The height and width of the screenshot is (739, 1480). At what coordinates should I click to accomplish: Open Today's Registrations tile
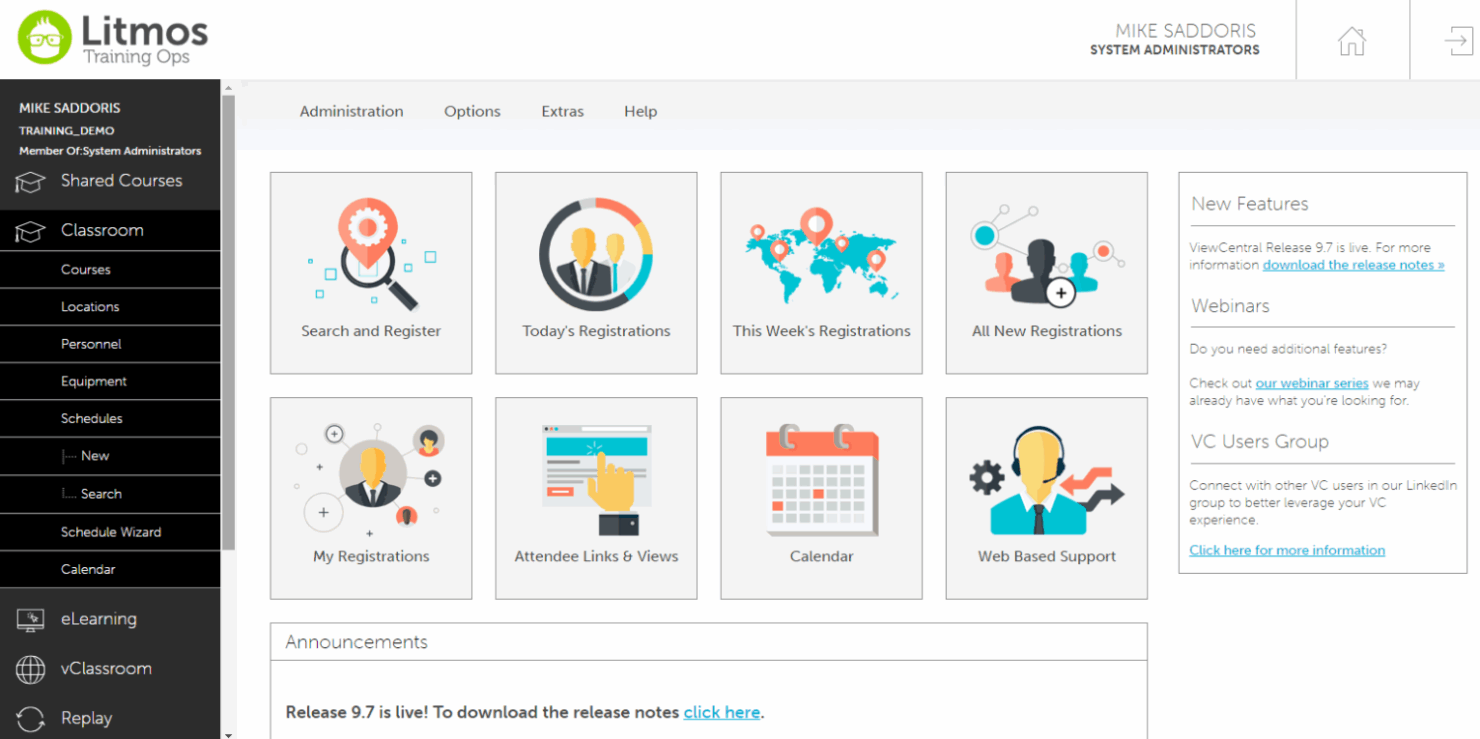(596, 273)
